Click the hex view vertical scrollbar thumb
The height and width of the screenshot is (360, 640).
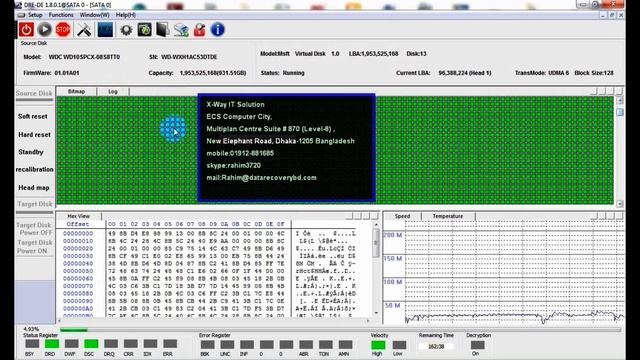point(376,243)
